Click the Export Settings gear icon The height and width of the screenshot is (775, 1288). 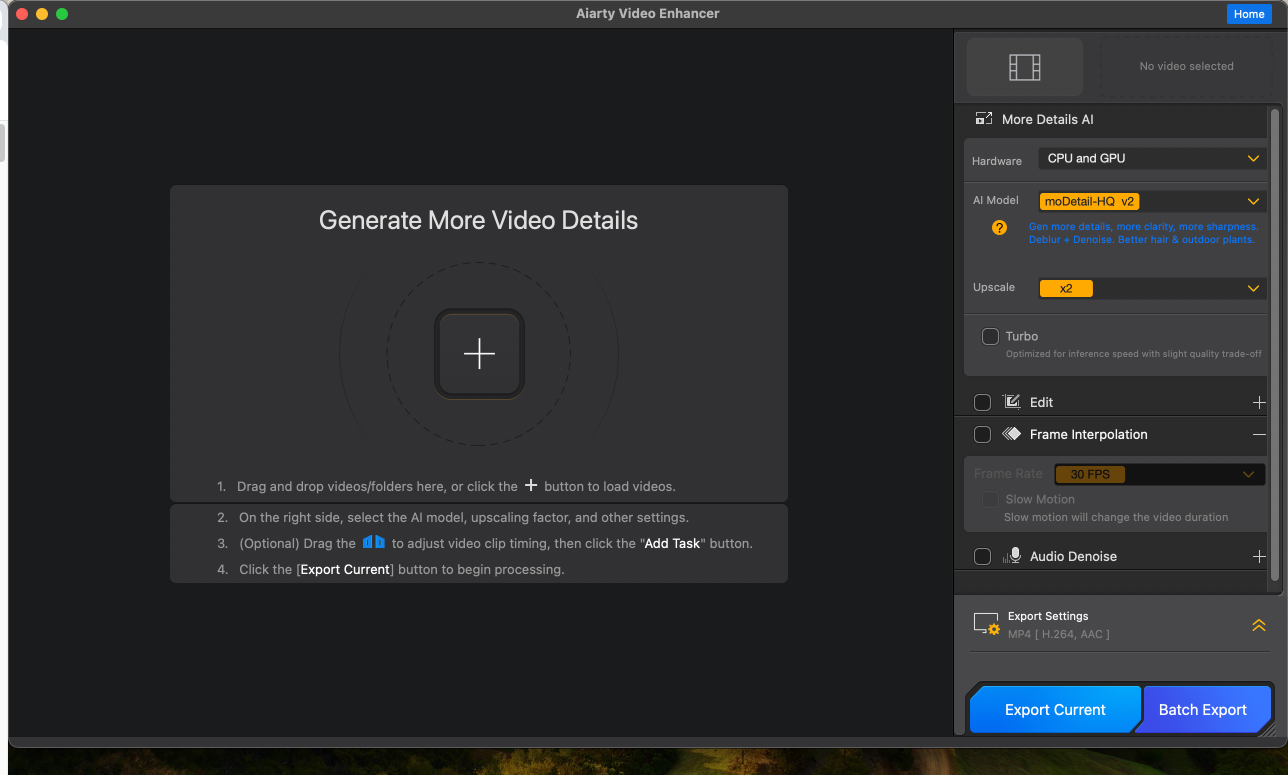[x=987, y=625]
